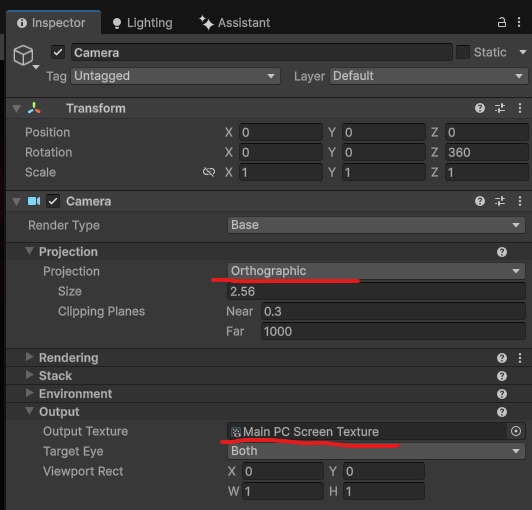
Task: Open the Render Type Base dropdown
Action: [x=376, y=225]
